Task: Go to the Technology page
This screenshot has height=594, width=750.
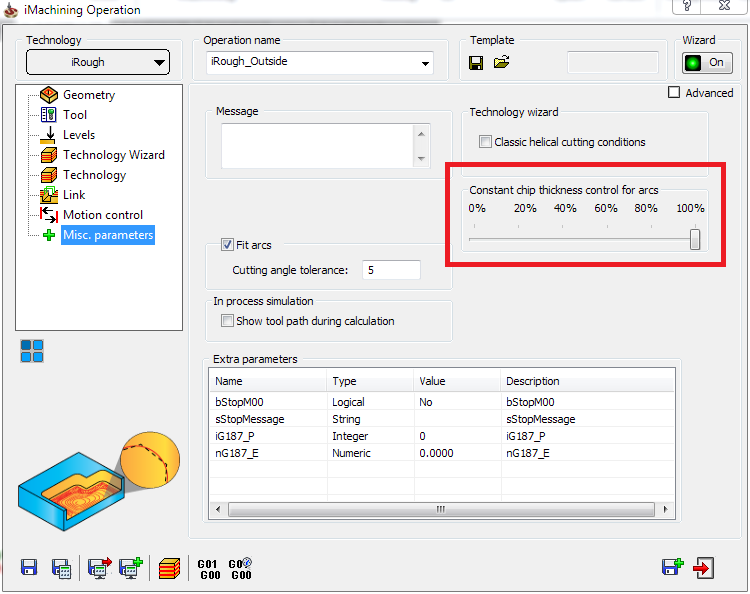Action: pos(94,175)
